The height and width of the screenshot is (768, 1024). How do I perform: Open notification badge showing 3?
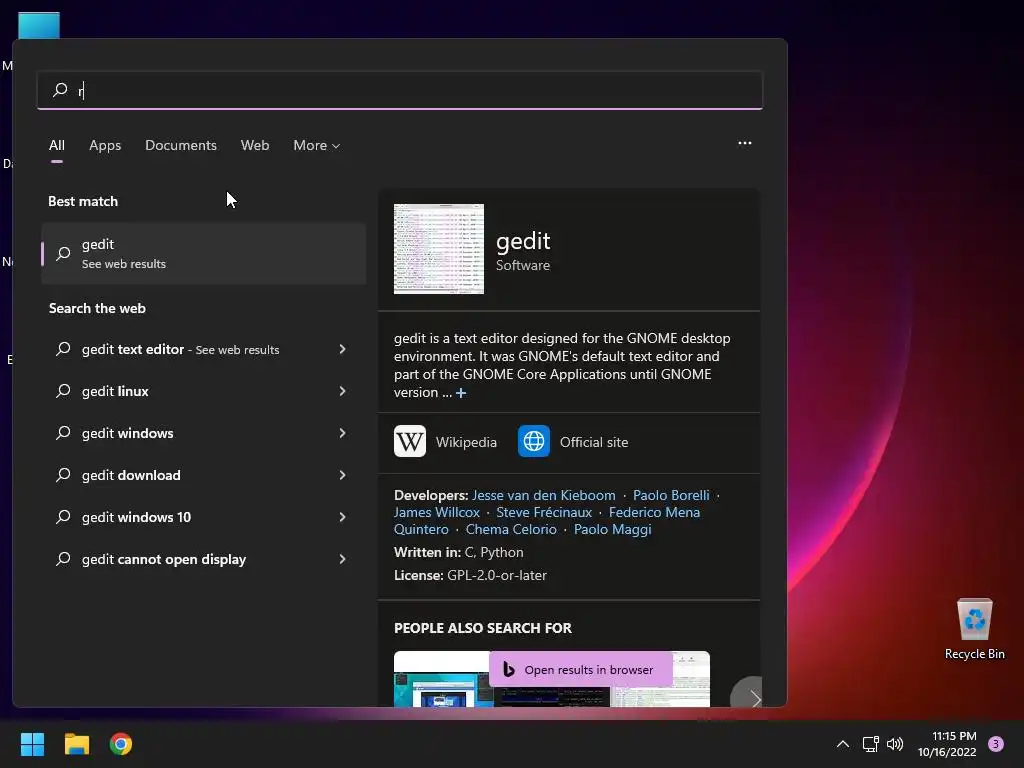(995, 744)
